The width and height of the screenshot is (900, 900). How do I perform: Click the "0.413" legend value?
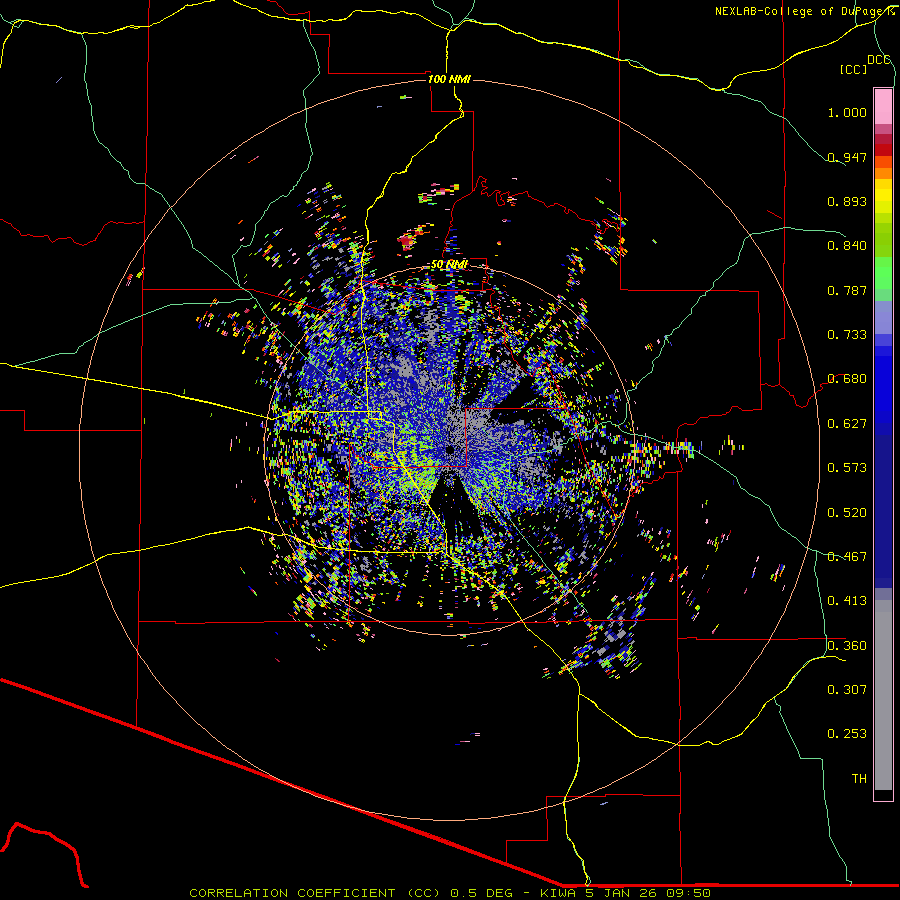click(847, 601)
